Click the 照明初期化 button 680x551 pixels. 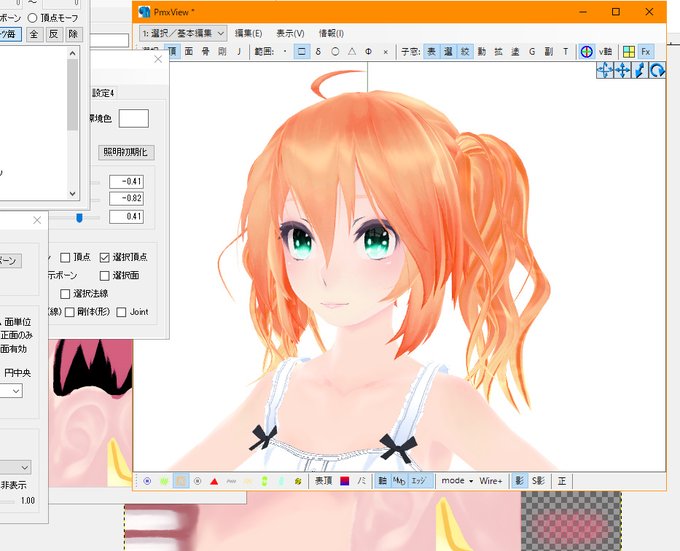[x=126, y=152]
